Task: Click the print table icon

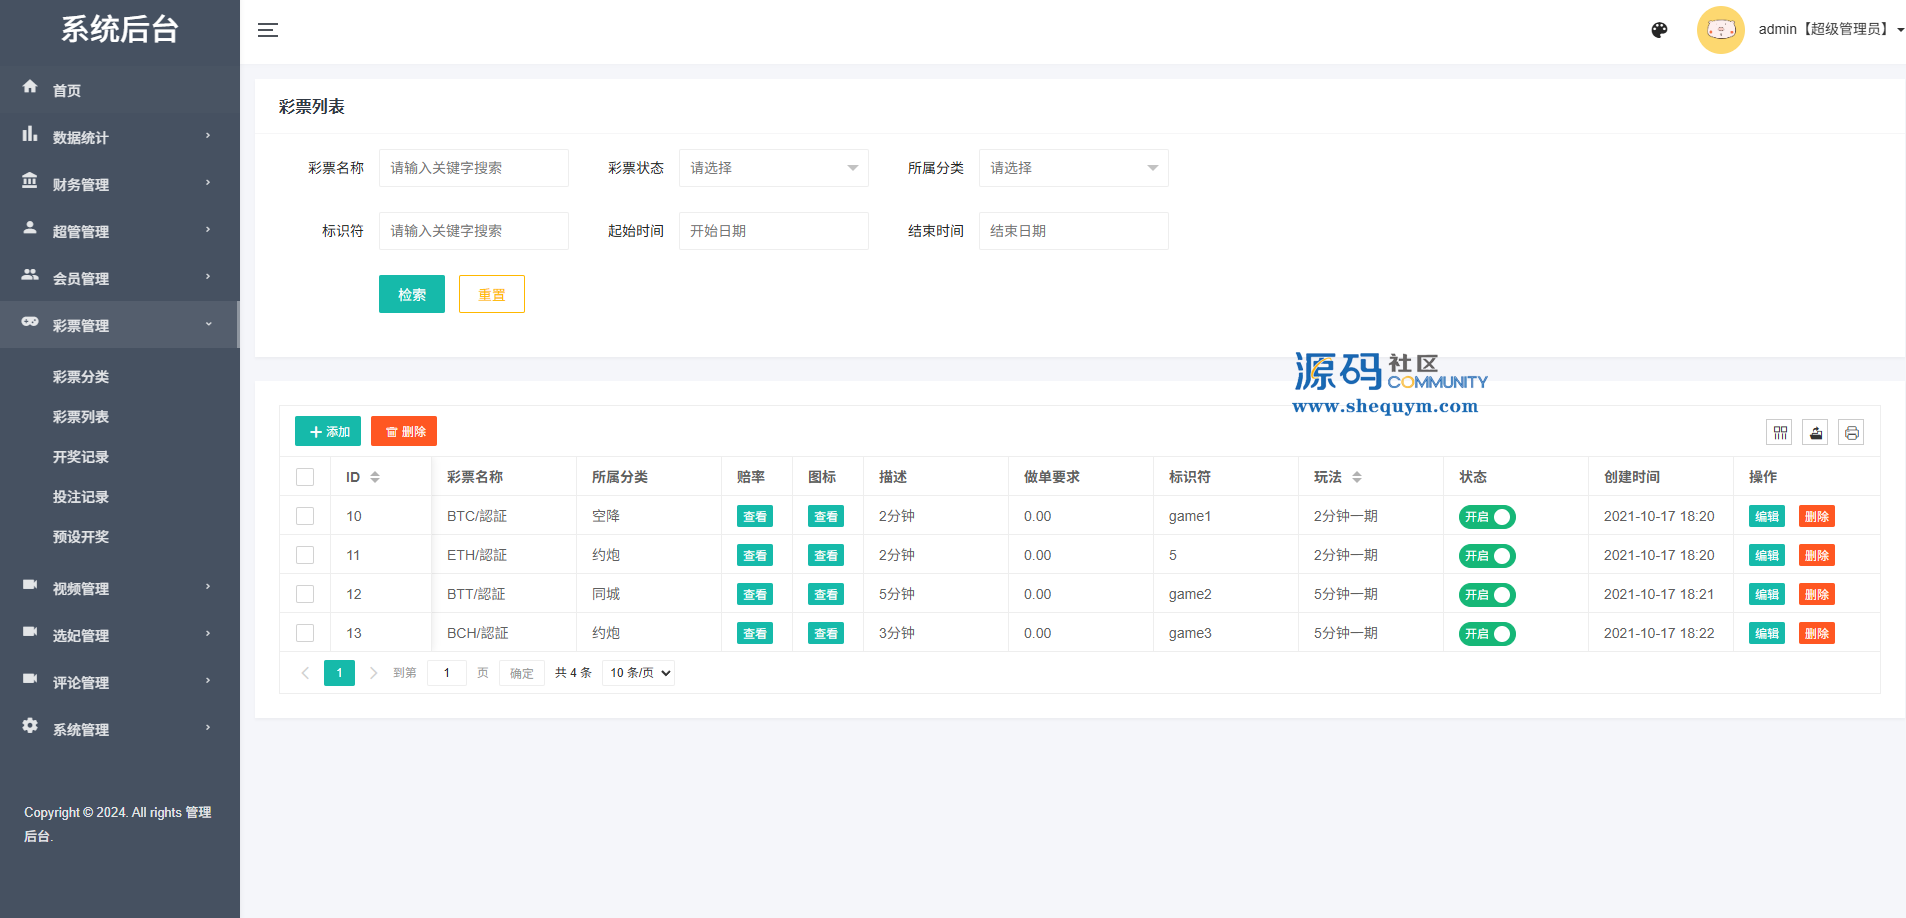Action: 1851,432
